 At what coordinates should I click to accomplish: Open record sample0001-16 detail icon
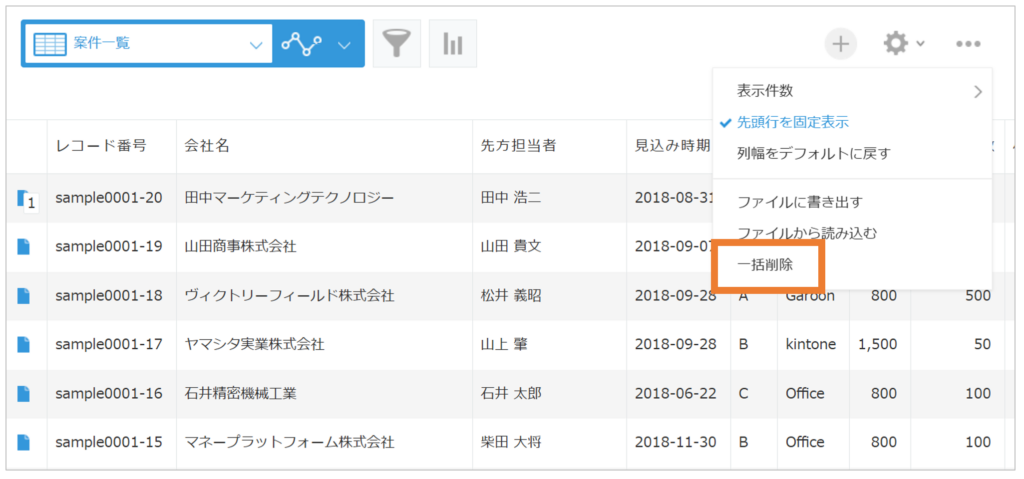pos(24,393)
